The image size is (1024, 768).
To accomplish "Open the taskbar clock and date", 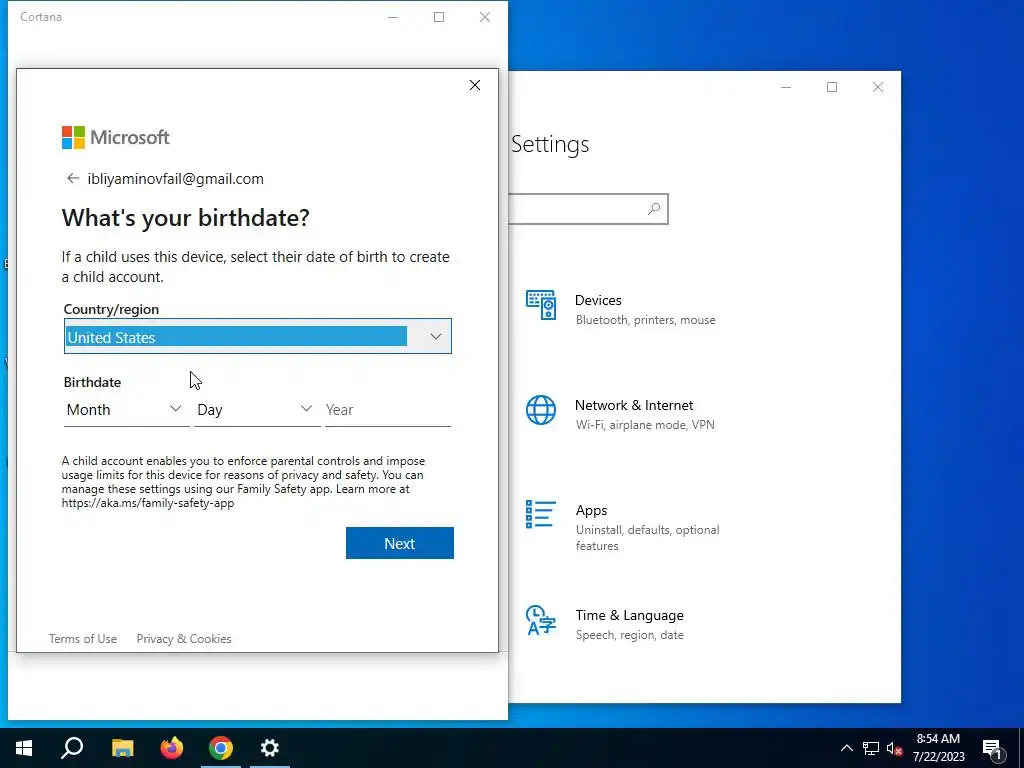I will (x=938, y=748).
